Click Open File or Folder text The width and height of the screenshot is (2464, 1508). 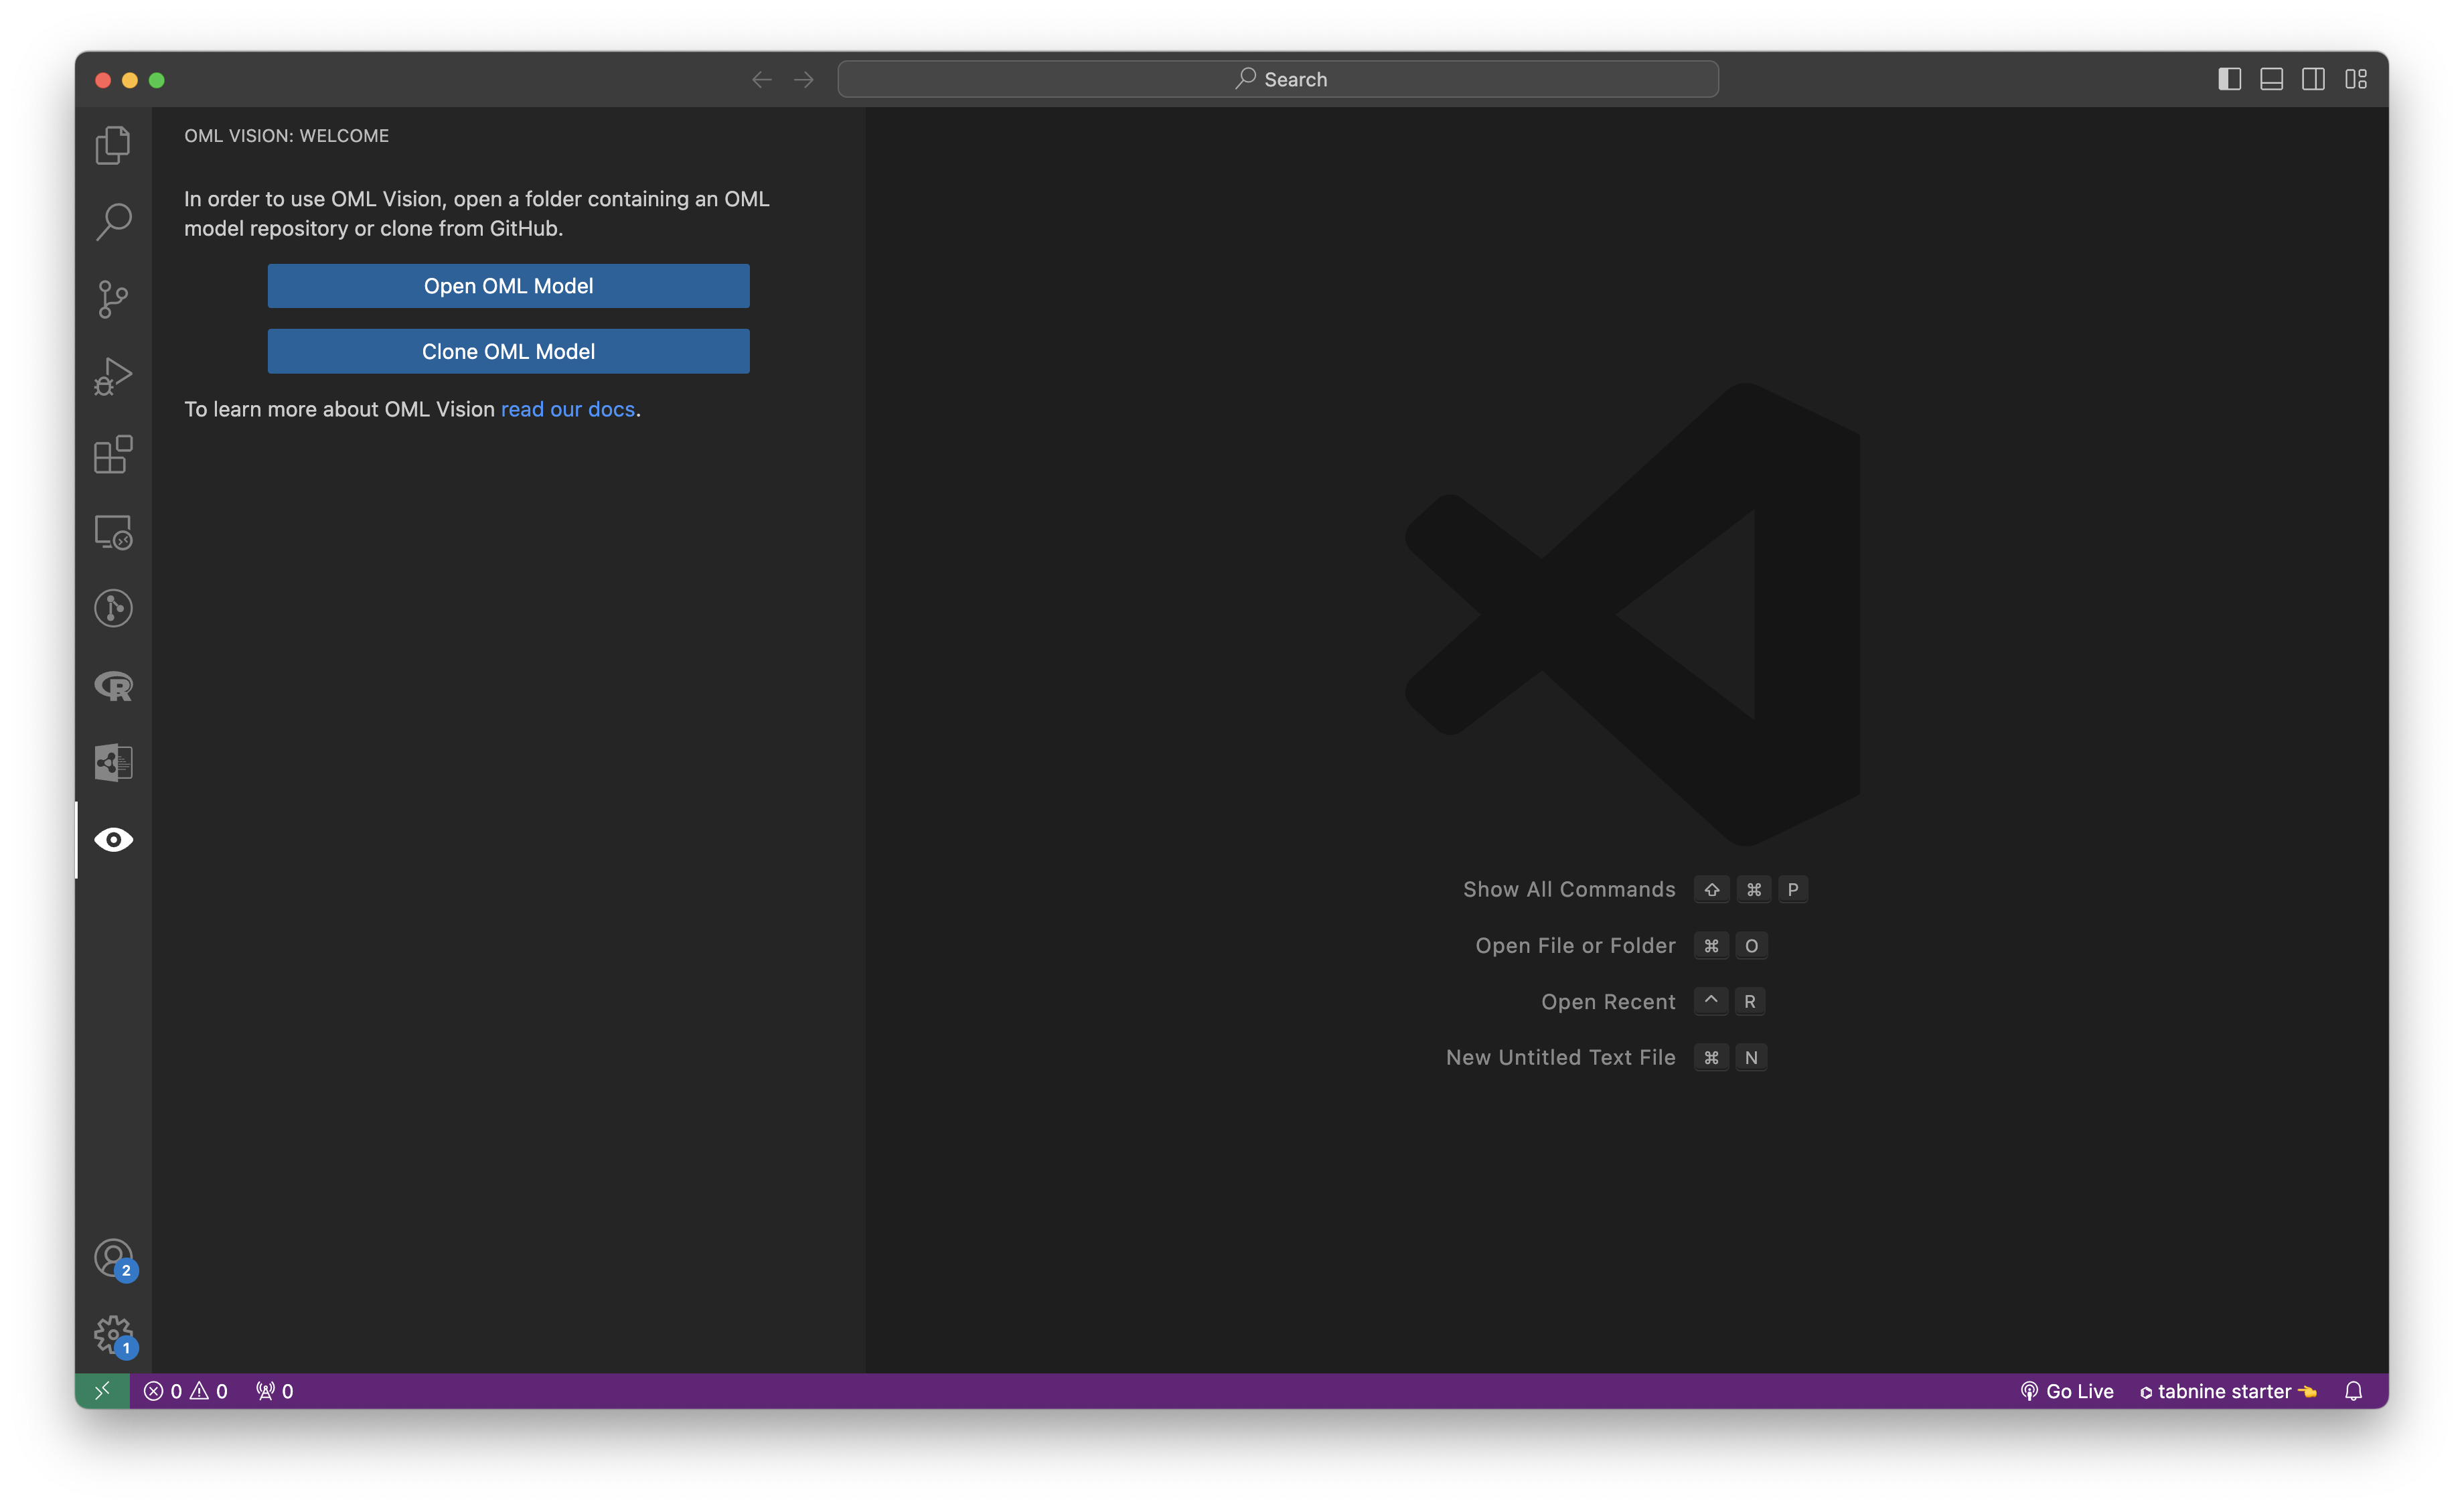click(x=1575, y=945)
